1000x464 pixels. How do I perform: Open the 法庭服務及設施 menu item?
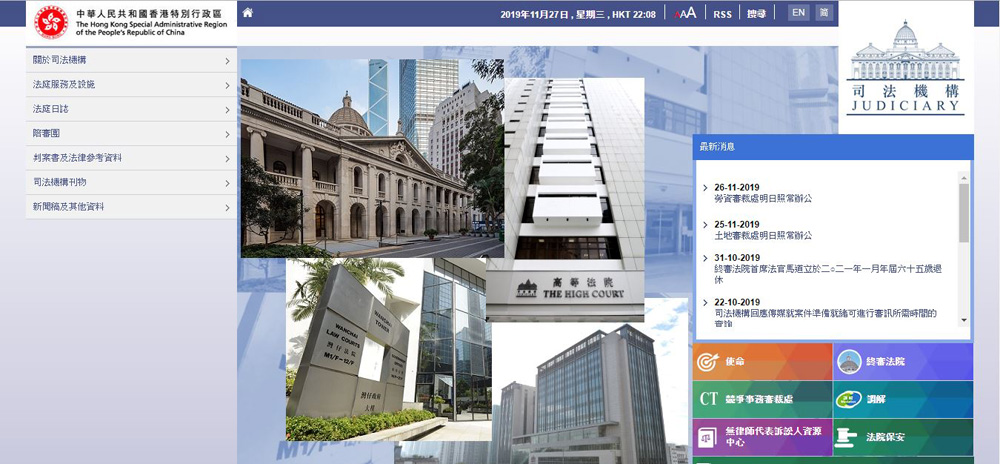pyautogui.click(x=131, y=85)
